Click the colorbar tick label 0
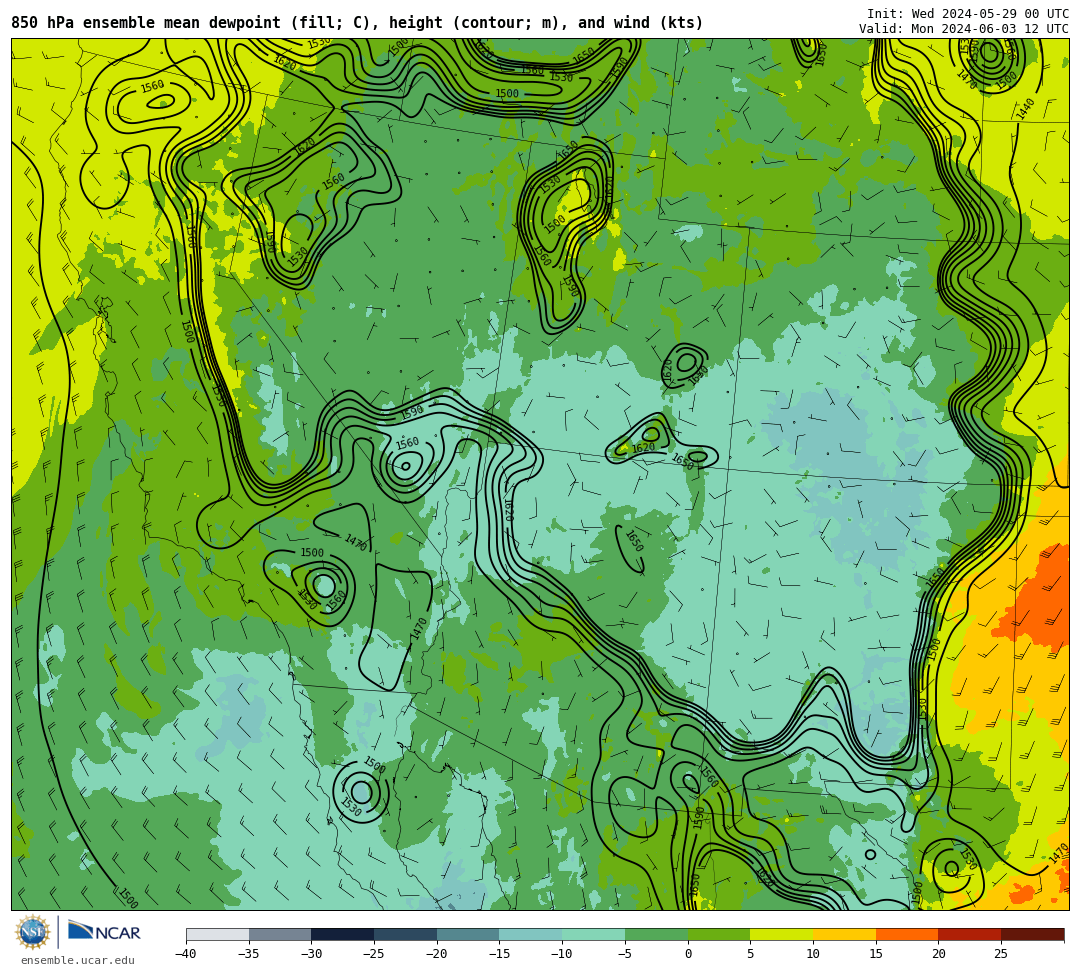Screen dimensions: 1080x973 687,954
